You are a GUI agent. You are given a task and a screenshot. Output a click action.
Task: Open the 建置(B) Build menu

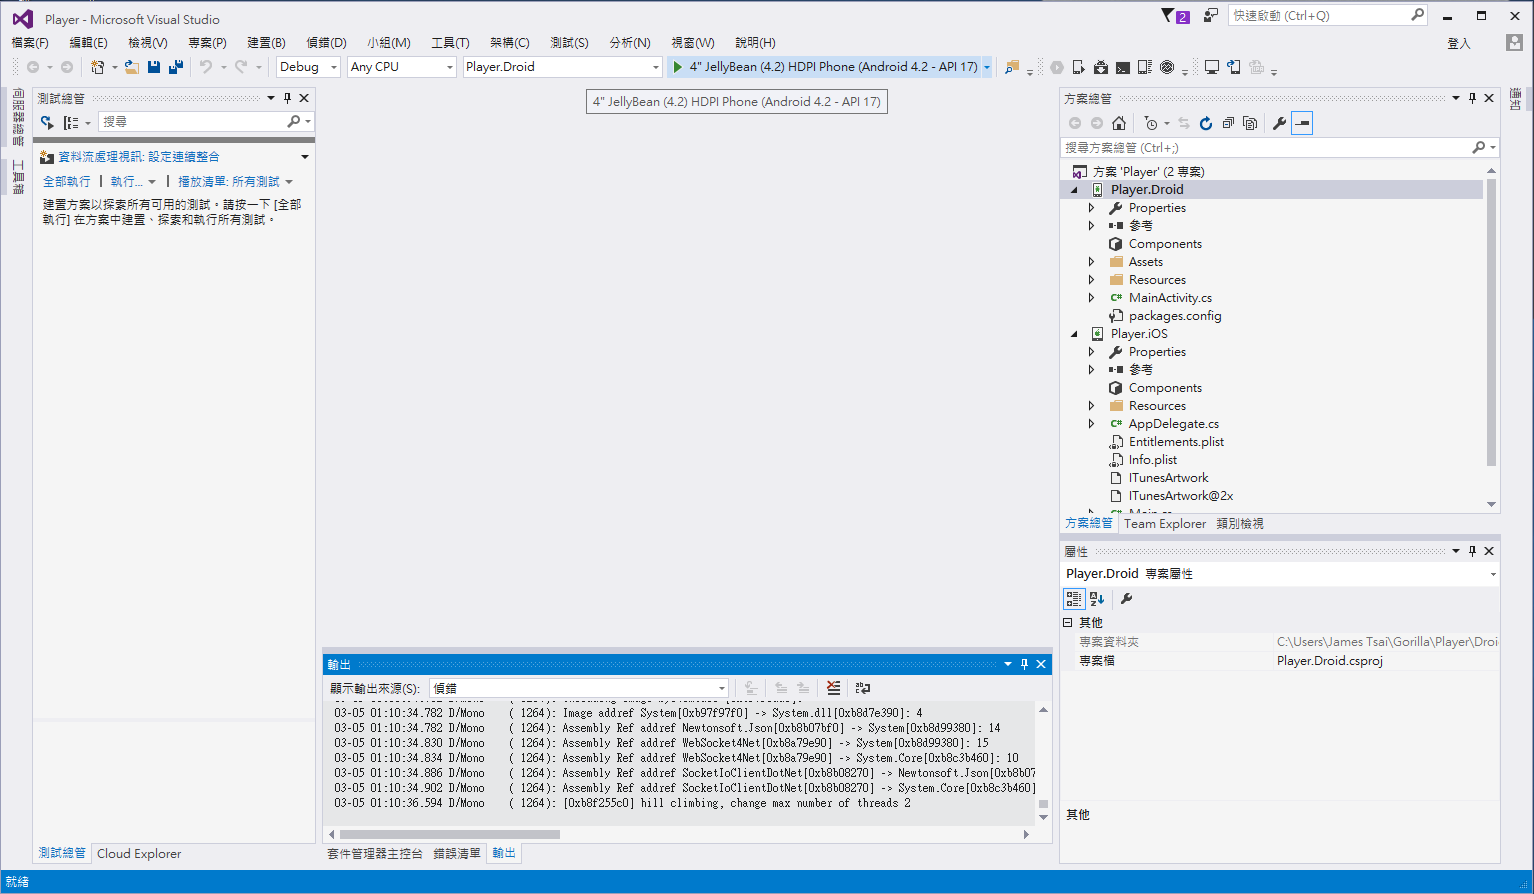(x=266, y=43)
